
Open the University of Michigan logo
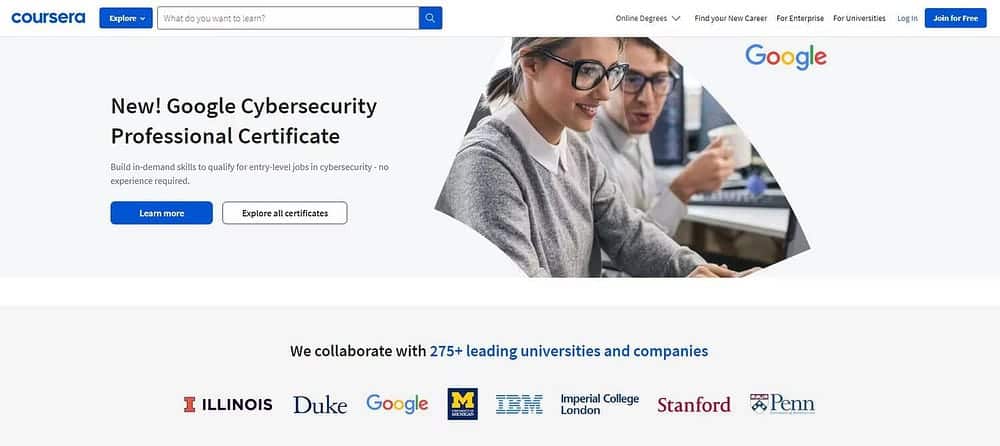462,404
